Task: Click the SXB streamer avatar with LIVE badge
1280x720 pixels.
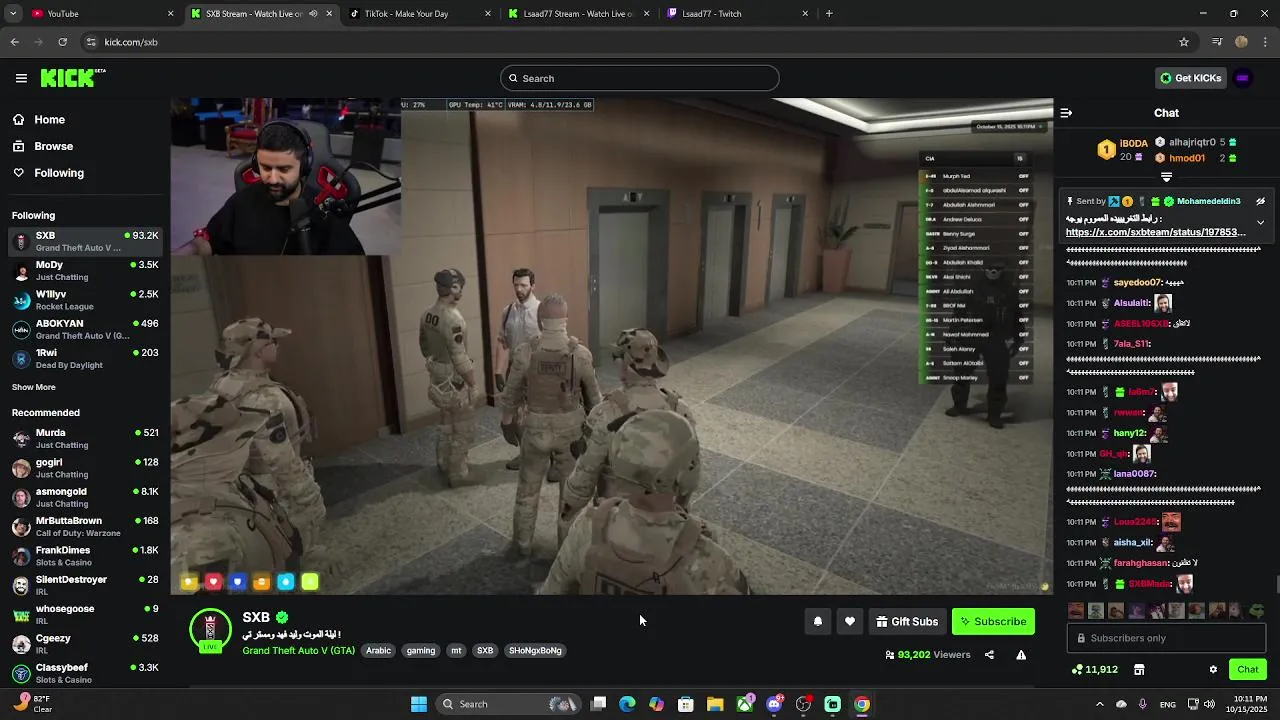Action: coord(210,630)
